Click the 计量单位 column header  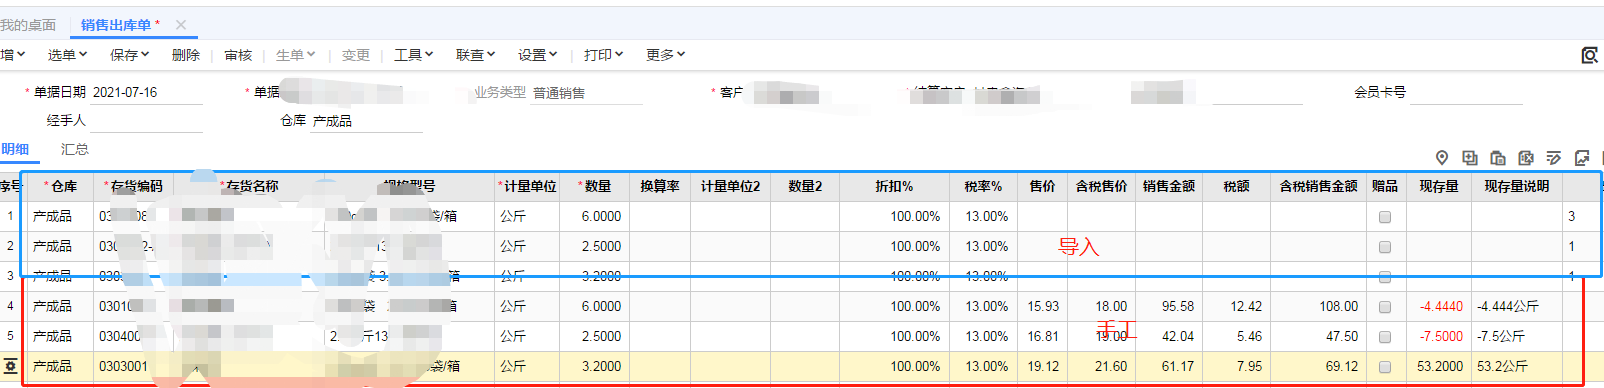(x=527, y=186)
